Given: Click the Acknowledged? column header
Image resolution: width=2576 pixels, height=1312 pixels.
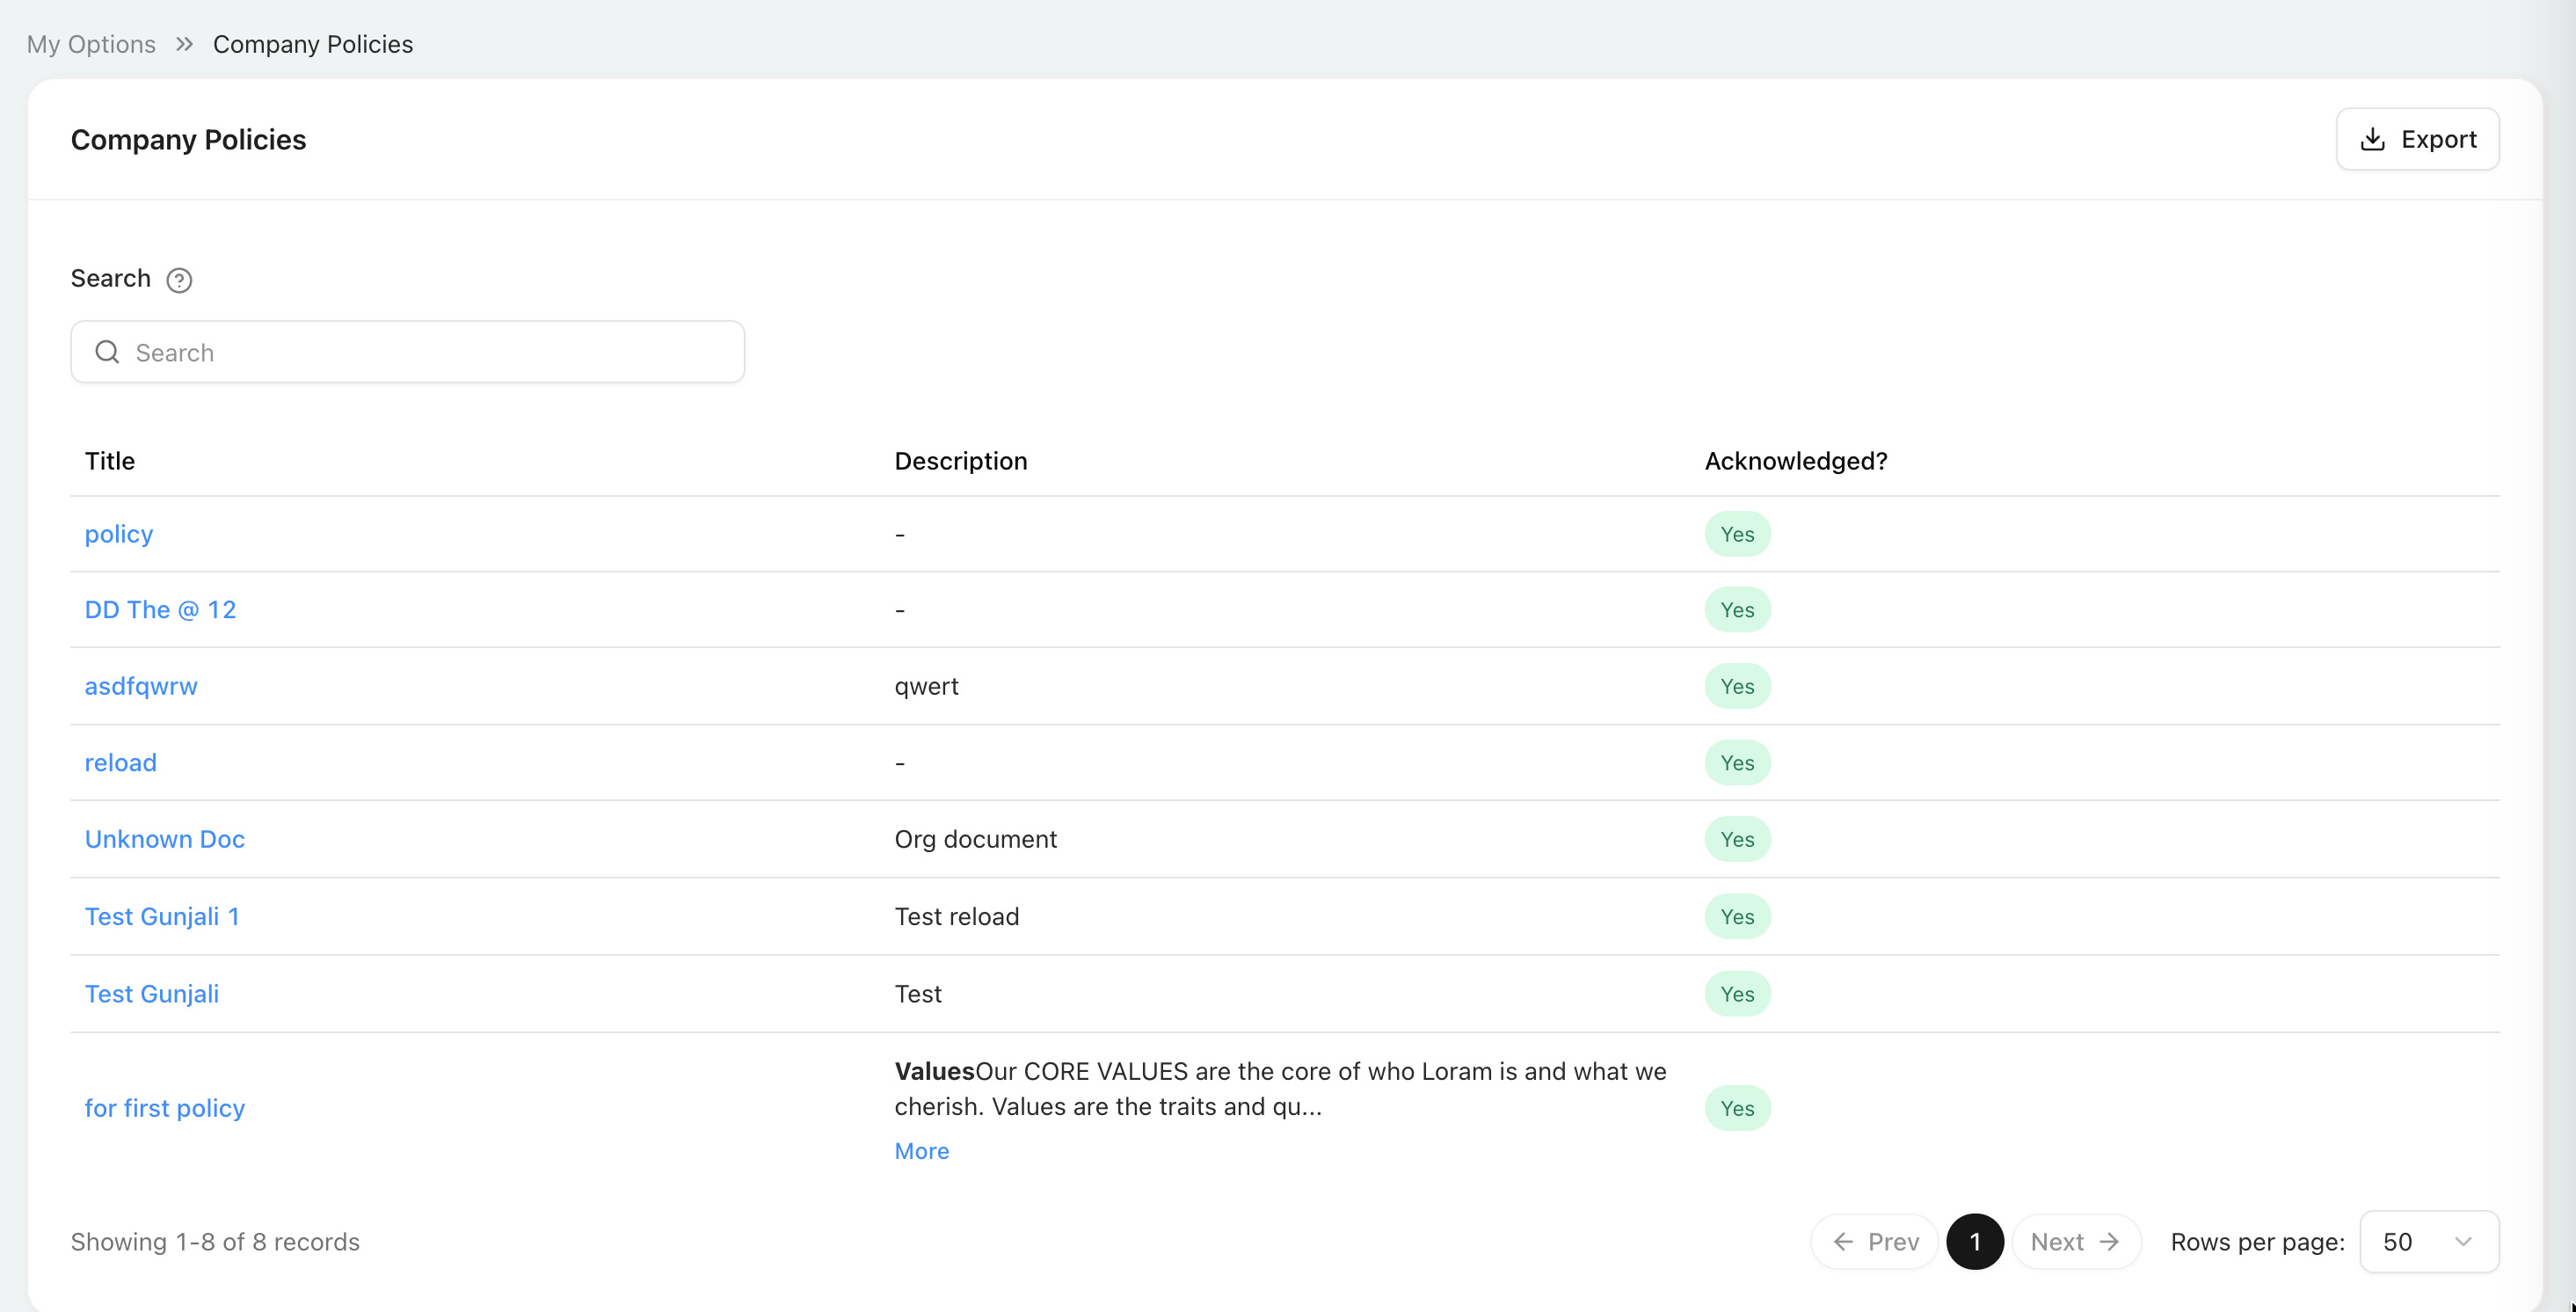Looking at the screenshot, I should coord(1796,461).
